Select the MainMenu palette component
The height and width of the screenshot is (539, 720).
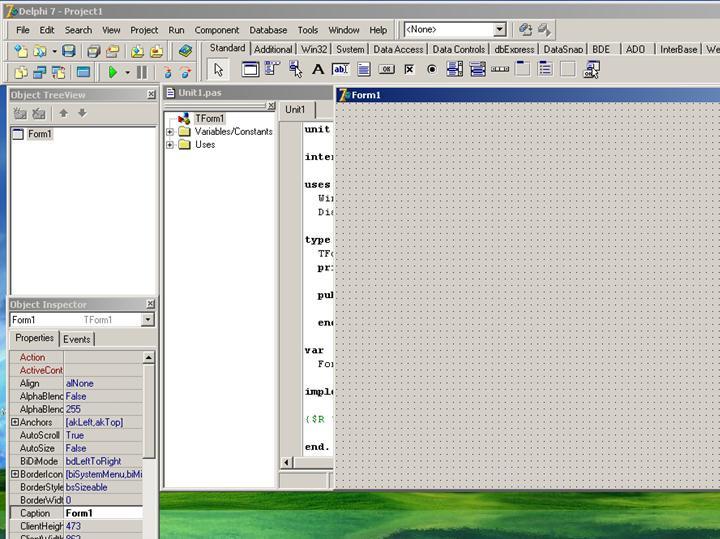(x=272, y=70)
